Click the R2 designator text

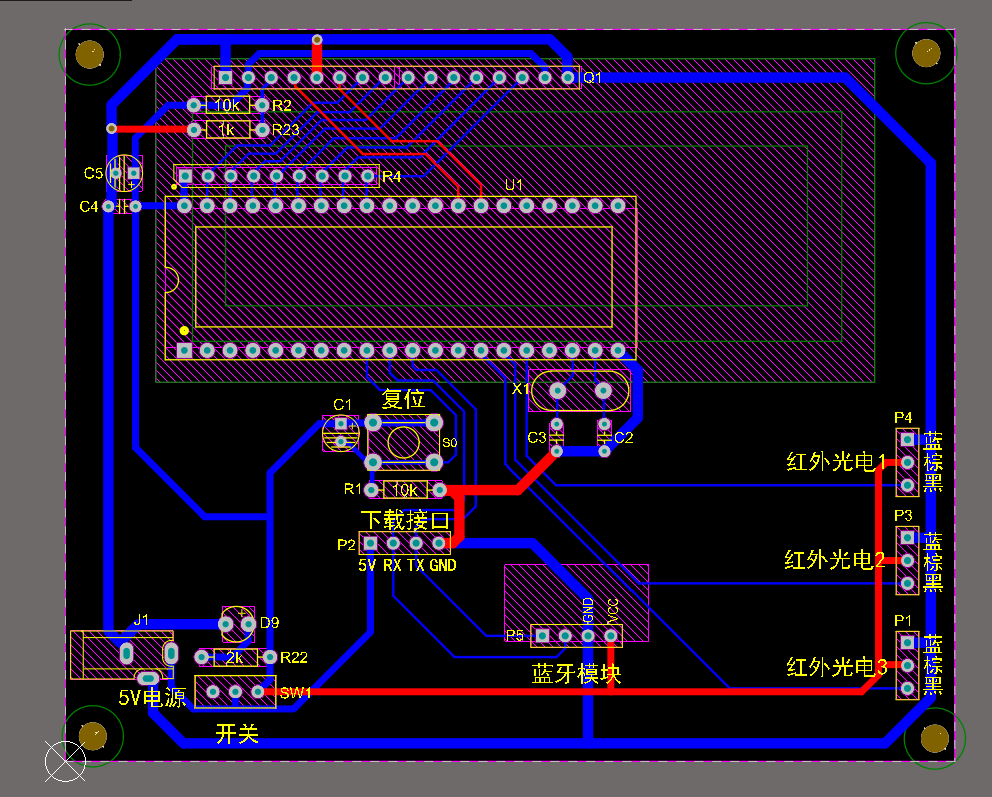[x=282, y=106]
